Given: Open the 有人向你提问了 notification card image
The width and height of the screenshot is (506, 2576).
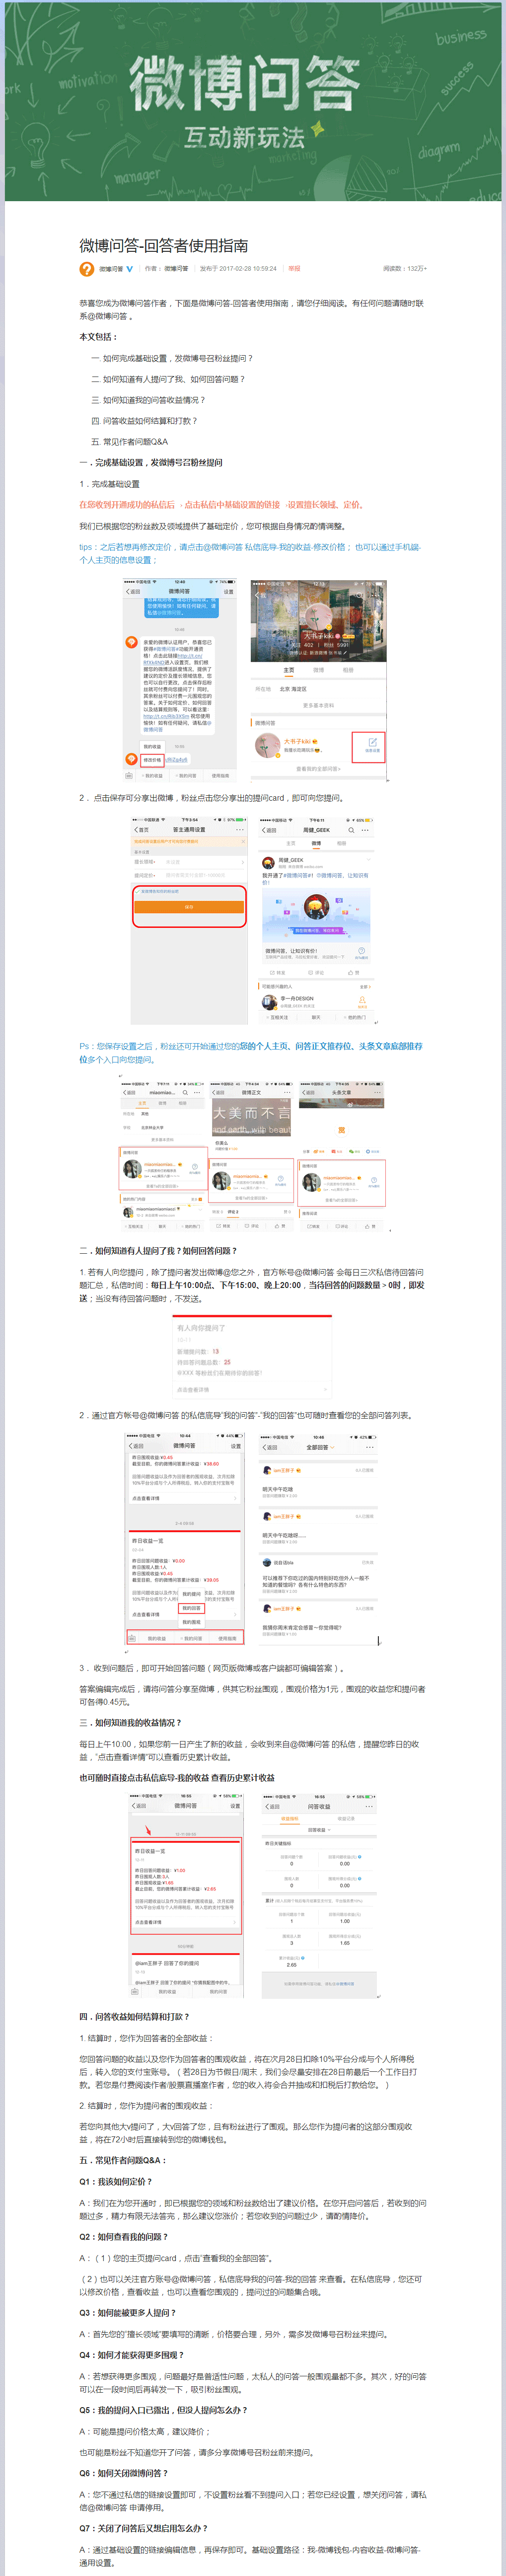Looking at the screenshot, I should pyautogui.click(x=252, y=1357).
